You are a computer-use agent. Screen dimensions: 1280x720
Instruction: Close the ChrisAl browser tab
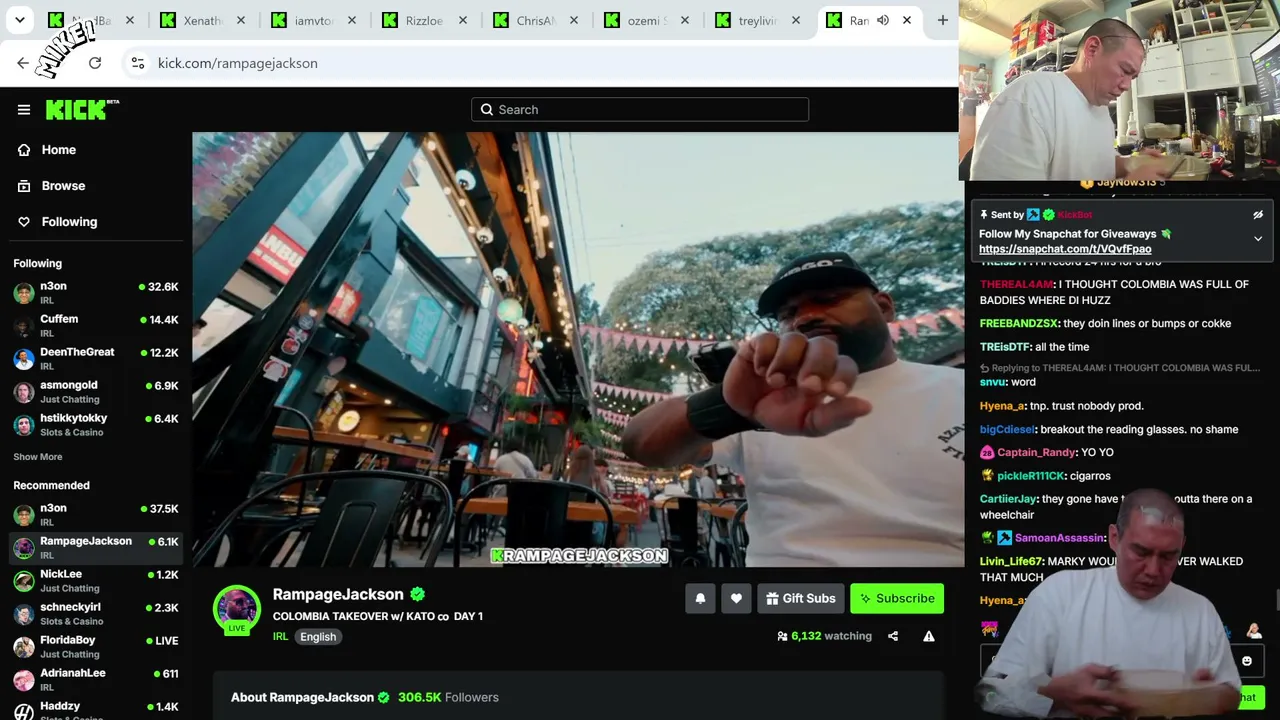coord(574,20)
